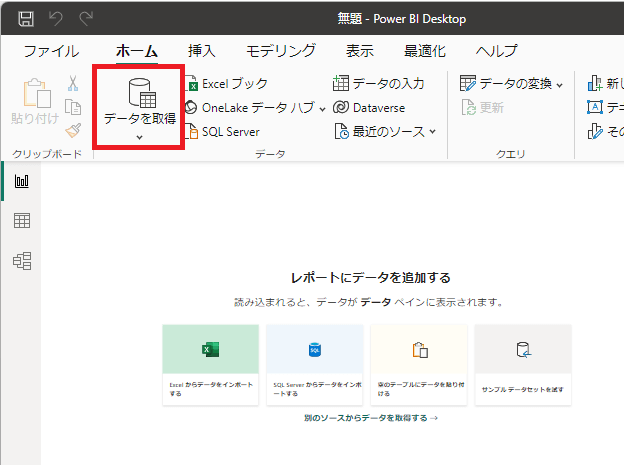Click the text box icon in ribbon

click(x=595, y=107)
